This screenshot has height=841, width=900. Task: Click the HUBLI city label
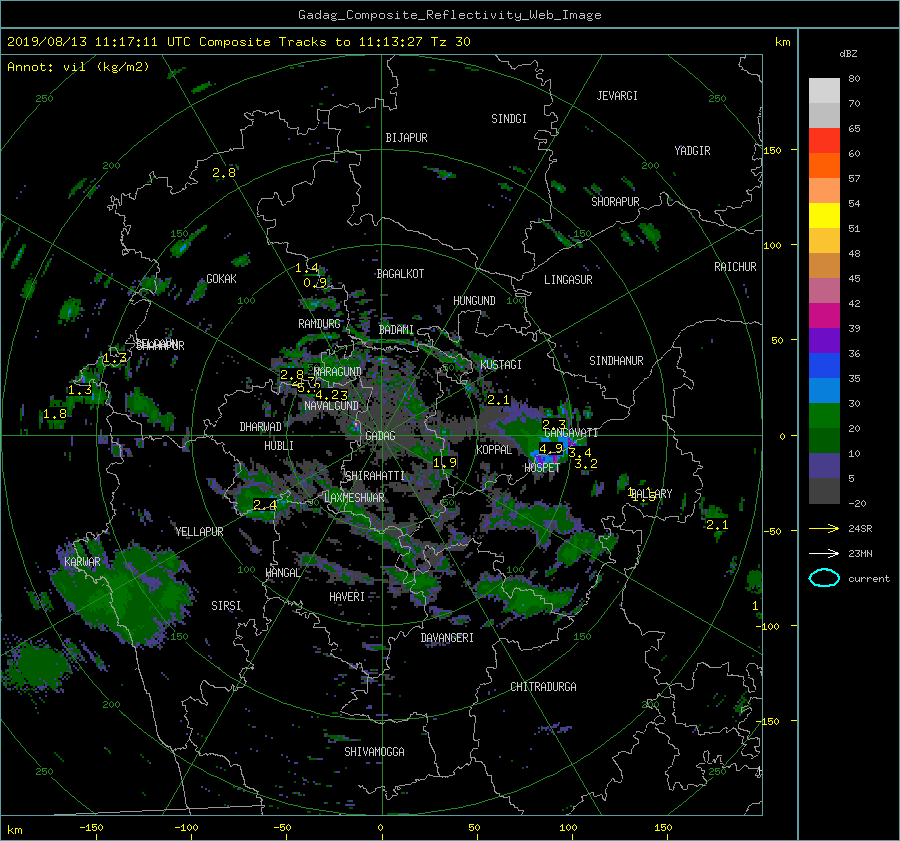(x=279, y=446)
